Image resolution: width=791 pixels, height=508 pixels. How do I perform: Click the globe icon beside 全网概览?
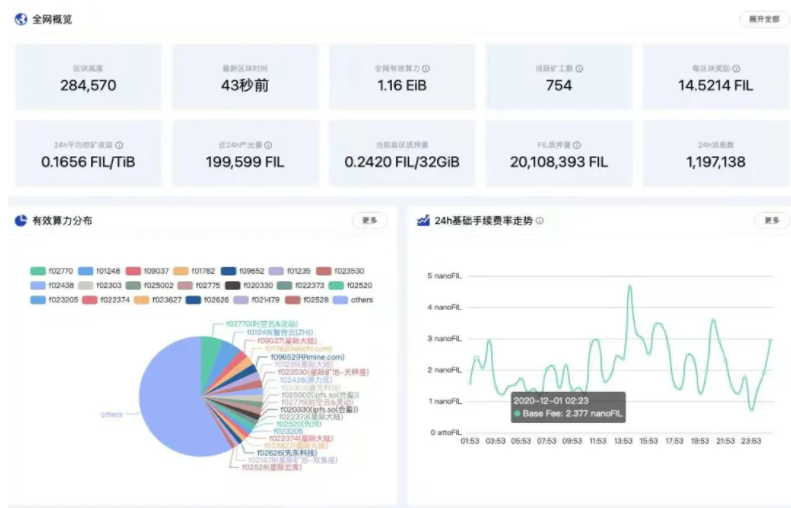coord(21,19)
